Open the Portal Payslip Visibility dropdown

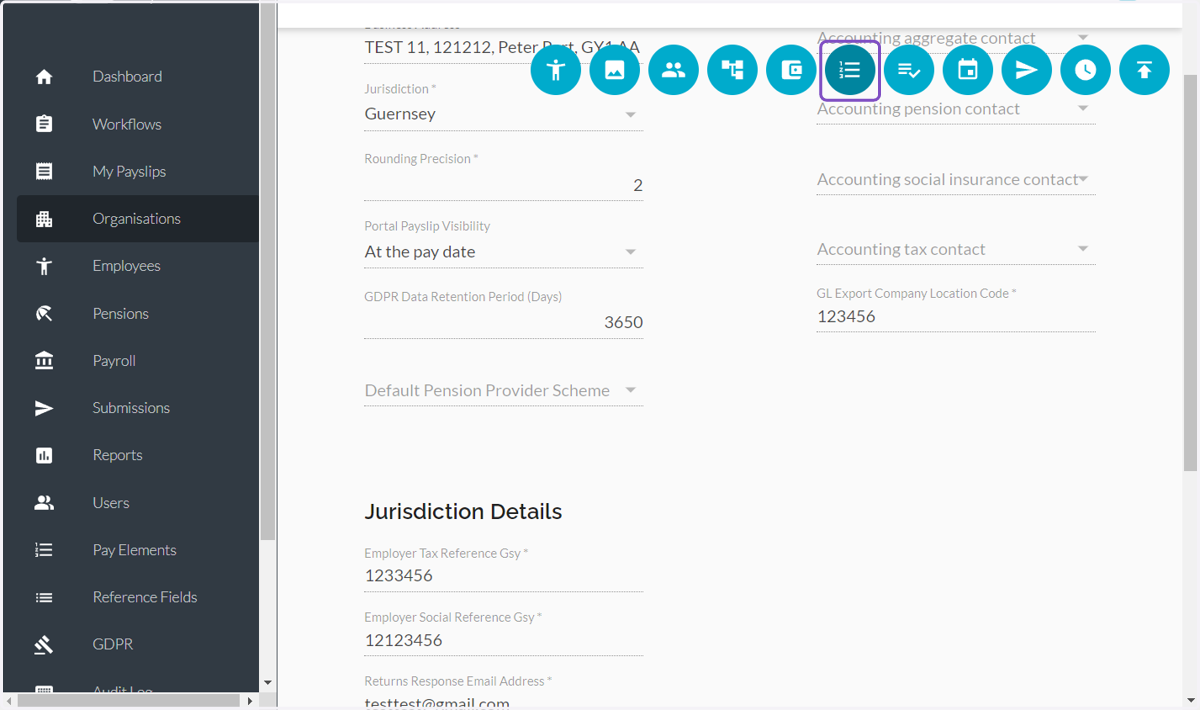503,252
